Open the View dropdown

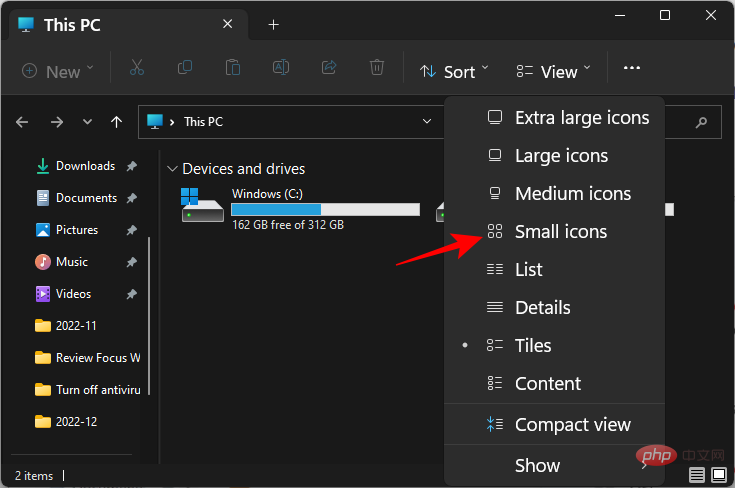[x=553, y=71]
